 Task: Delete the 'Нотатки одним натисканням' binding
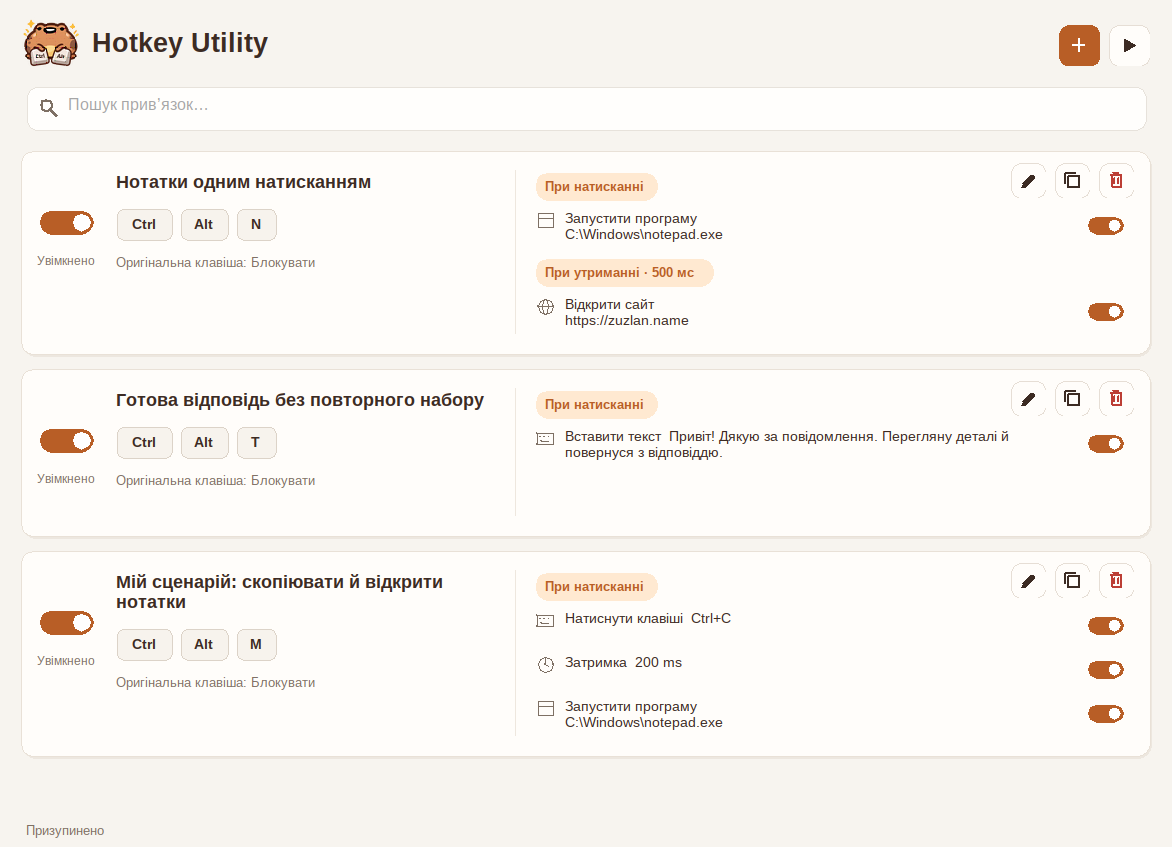tap(1116, 181)
